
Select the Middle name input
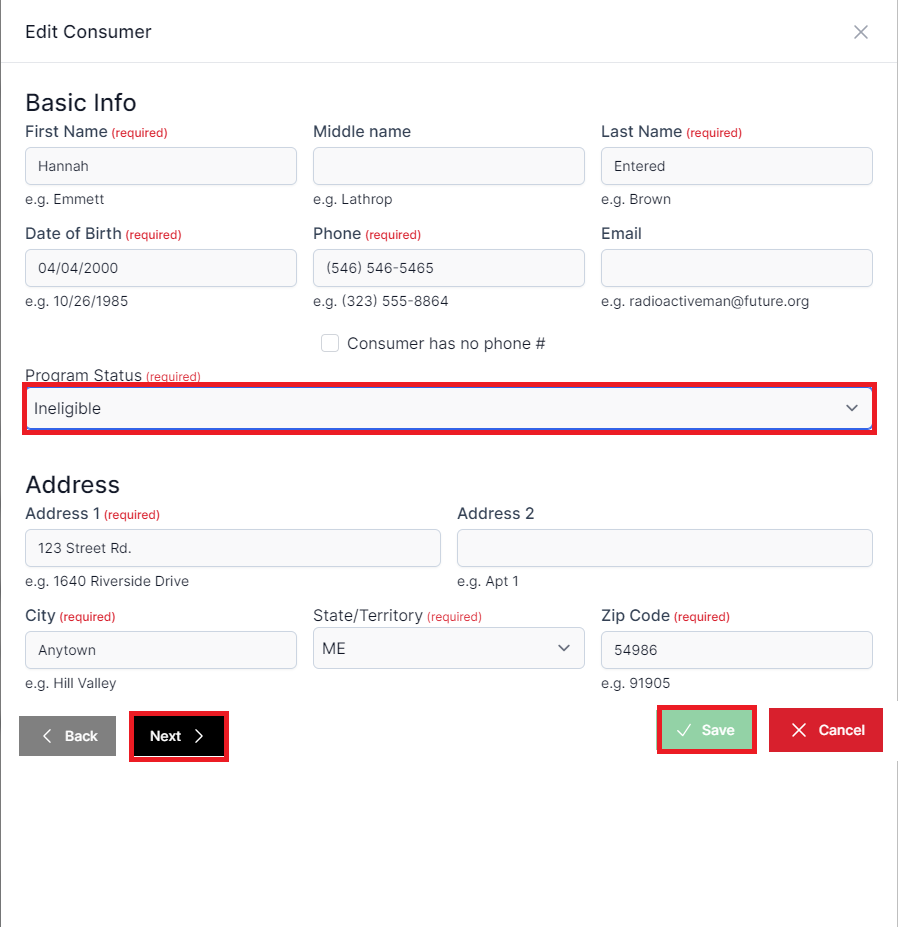(x=448, y=166)
